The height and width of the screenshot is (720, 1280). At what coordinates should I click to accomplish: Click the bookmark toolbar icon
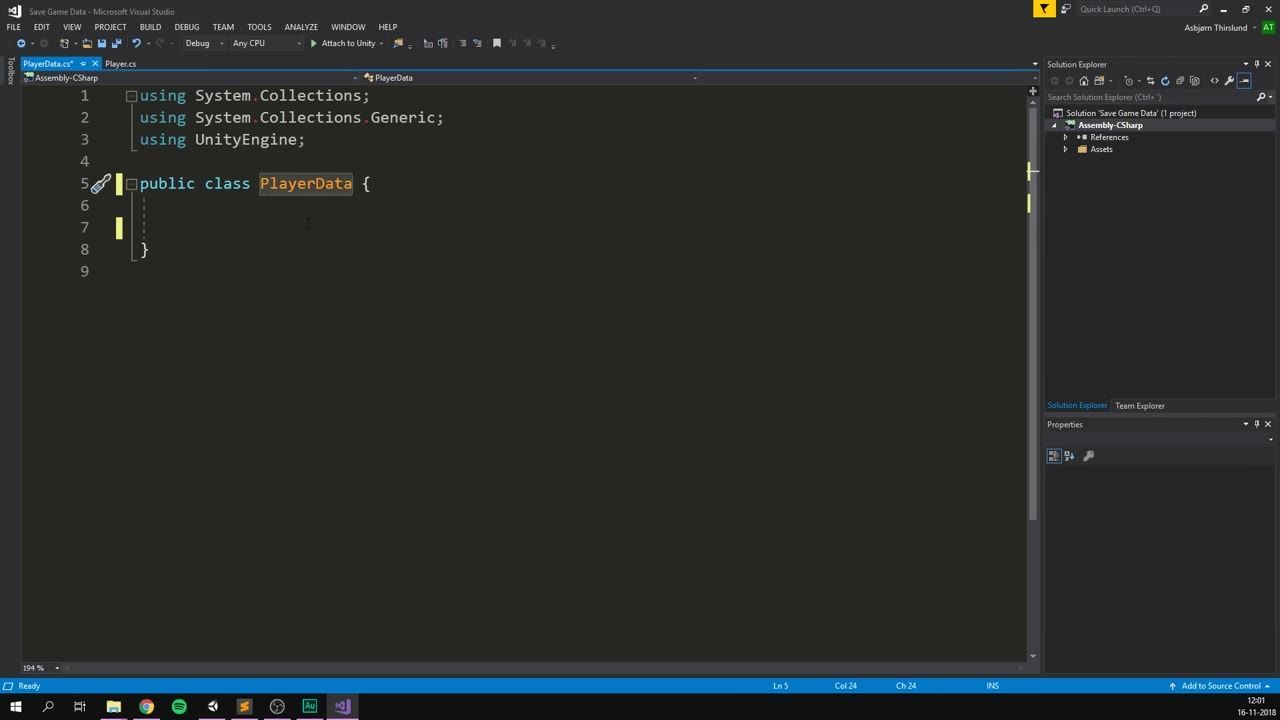pos(497,43)
